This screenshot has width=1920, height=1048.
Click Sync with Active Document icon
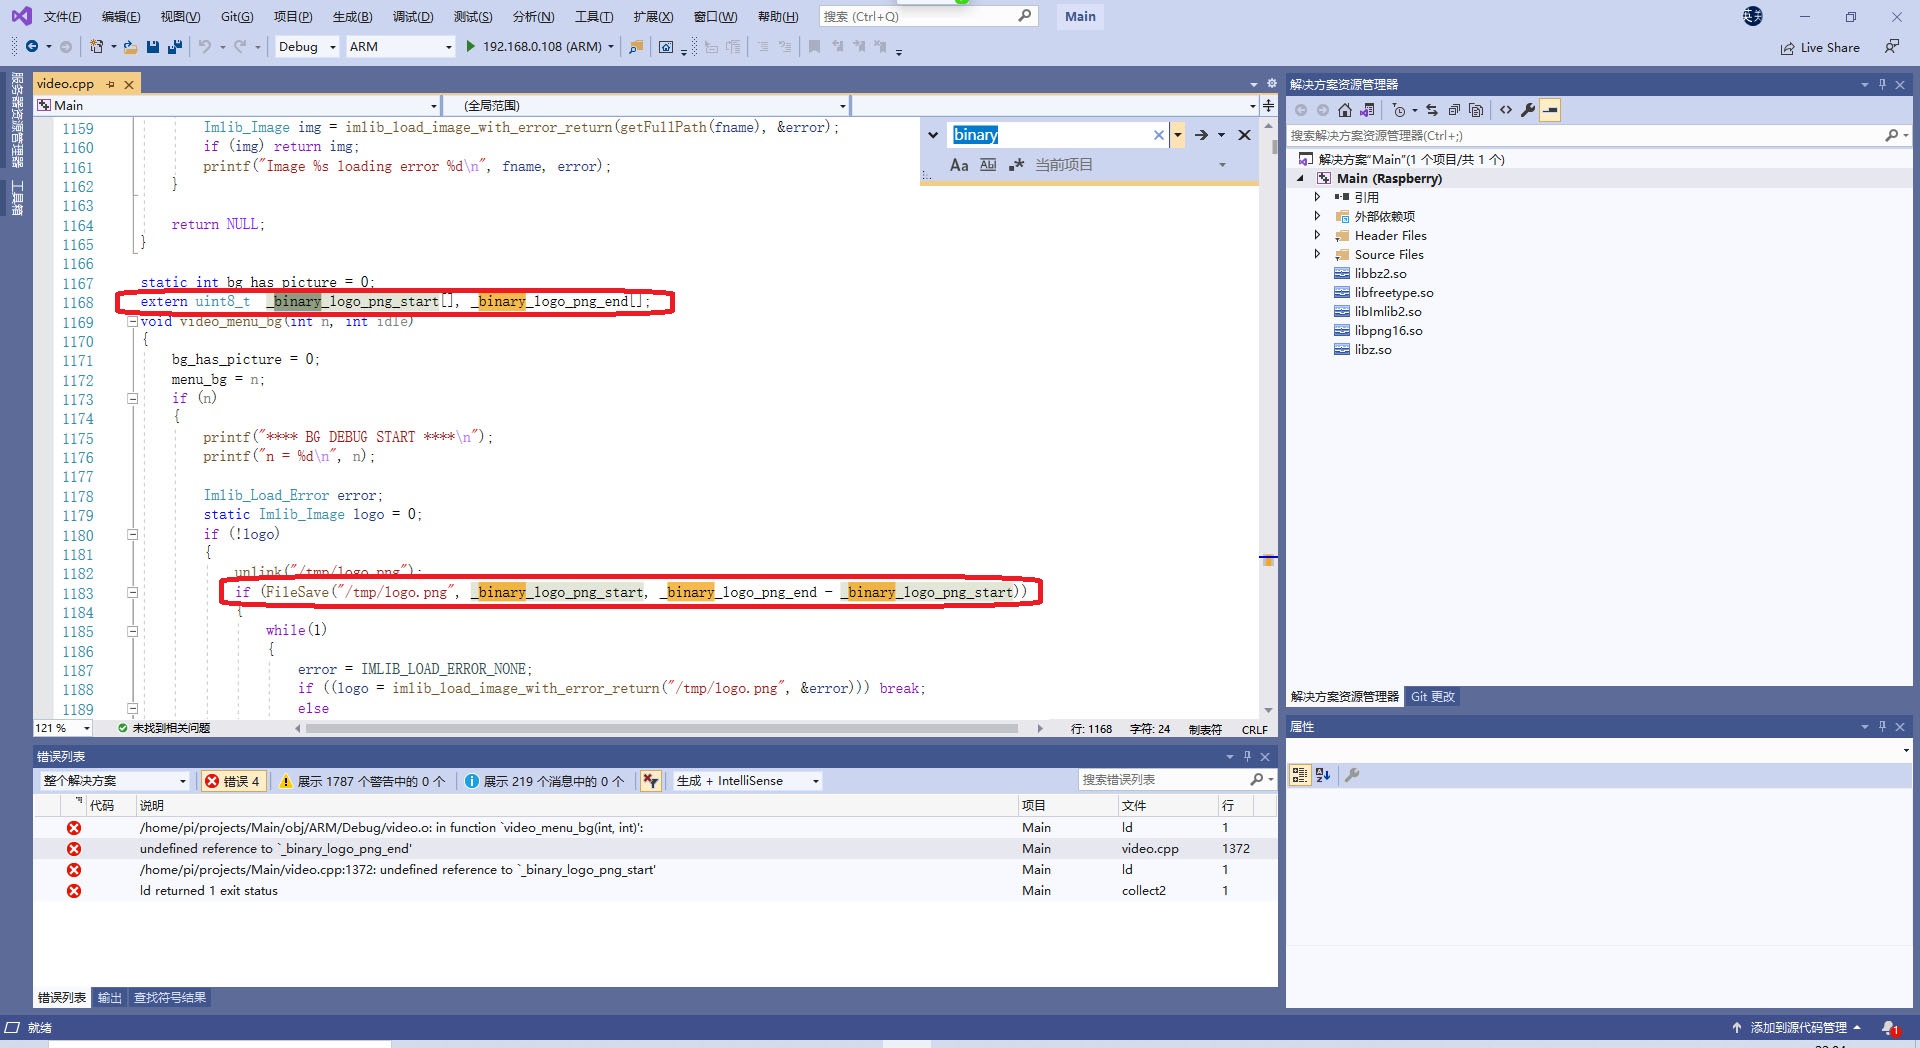(1431, 110)
